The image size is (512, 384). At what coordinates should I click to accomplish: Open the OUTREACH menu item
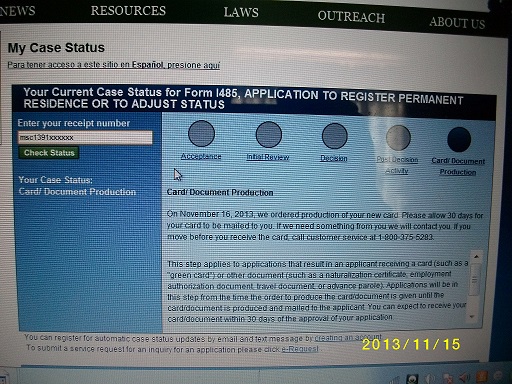(x=351, y=16)
